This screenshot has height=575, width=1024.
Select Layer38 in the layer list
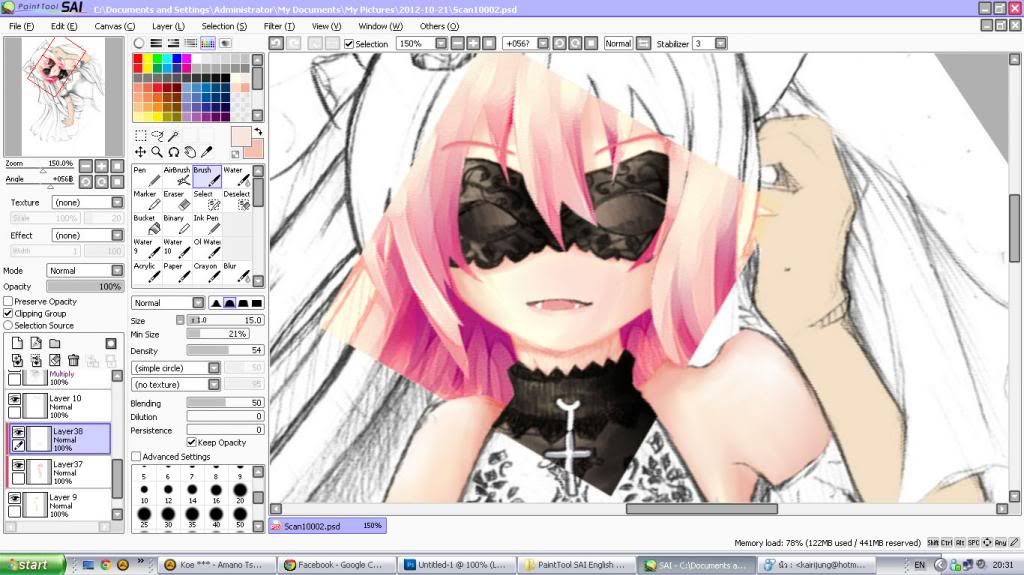[x=58, y=438]
